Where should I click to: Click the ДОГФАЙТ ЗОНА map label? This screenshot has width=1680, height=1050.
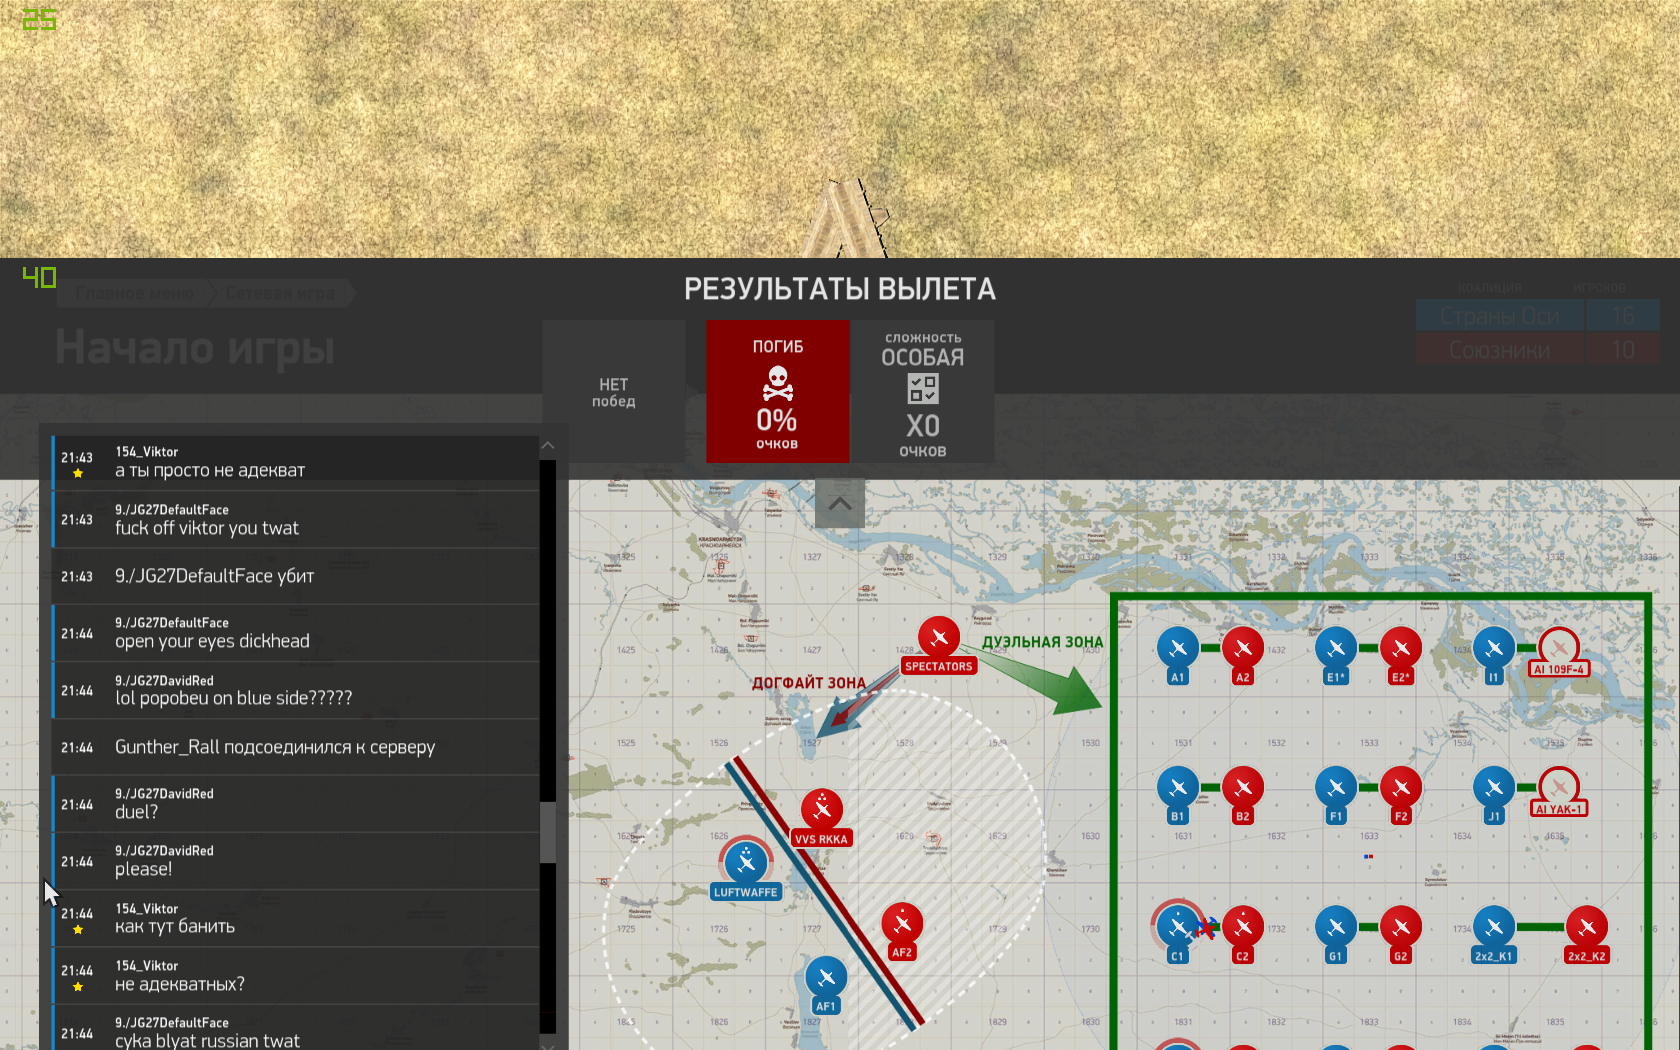coord(809,683)
